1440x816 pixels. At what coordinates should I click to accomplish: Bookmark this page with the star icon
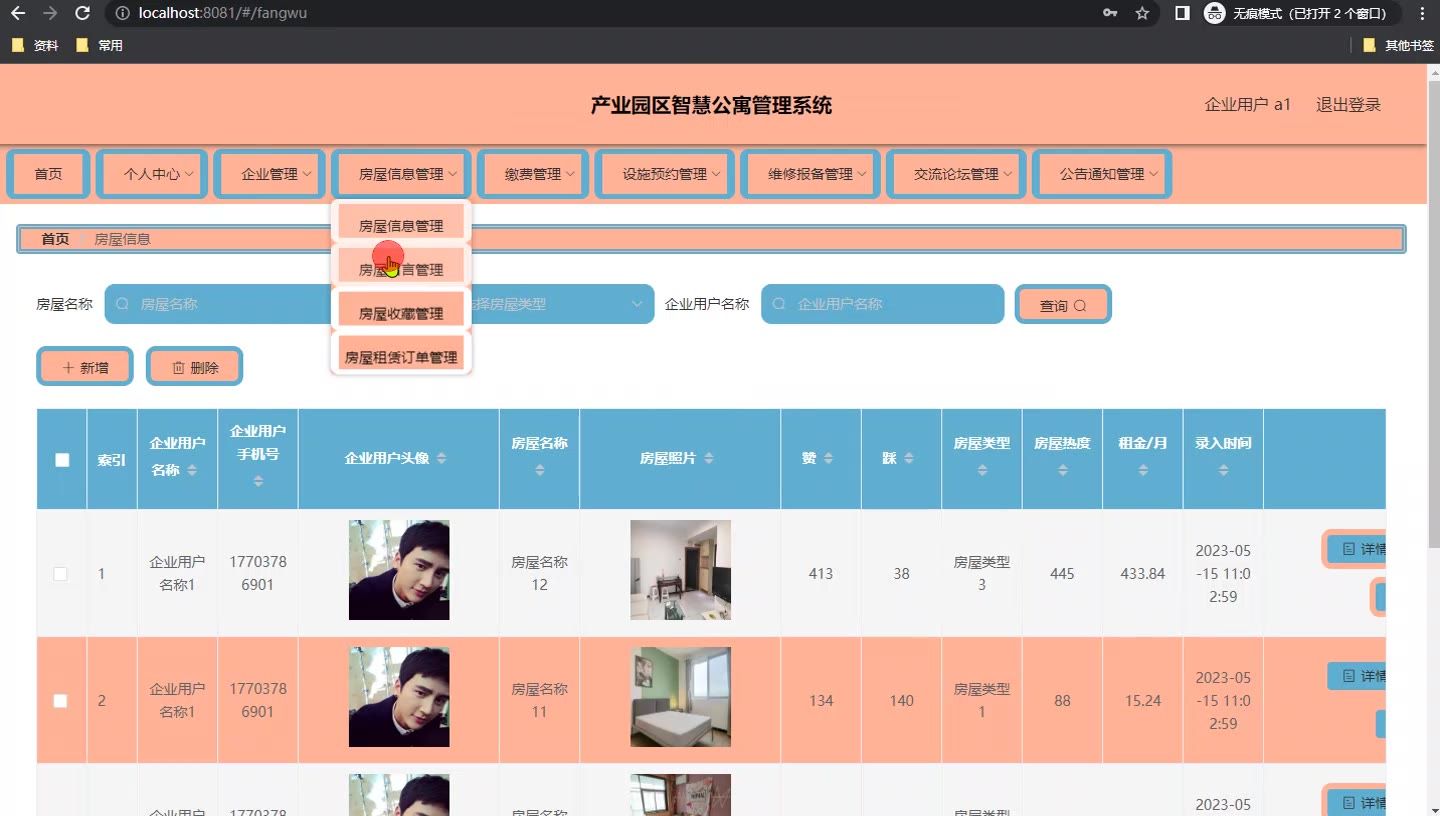tap(1142, 13)
